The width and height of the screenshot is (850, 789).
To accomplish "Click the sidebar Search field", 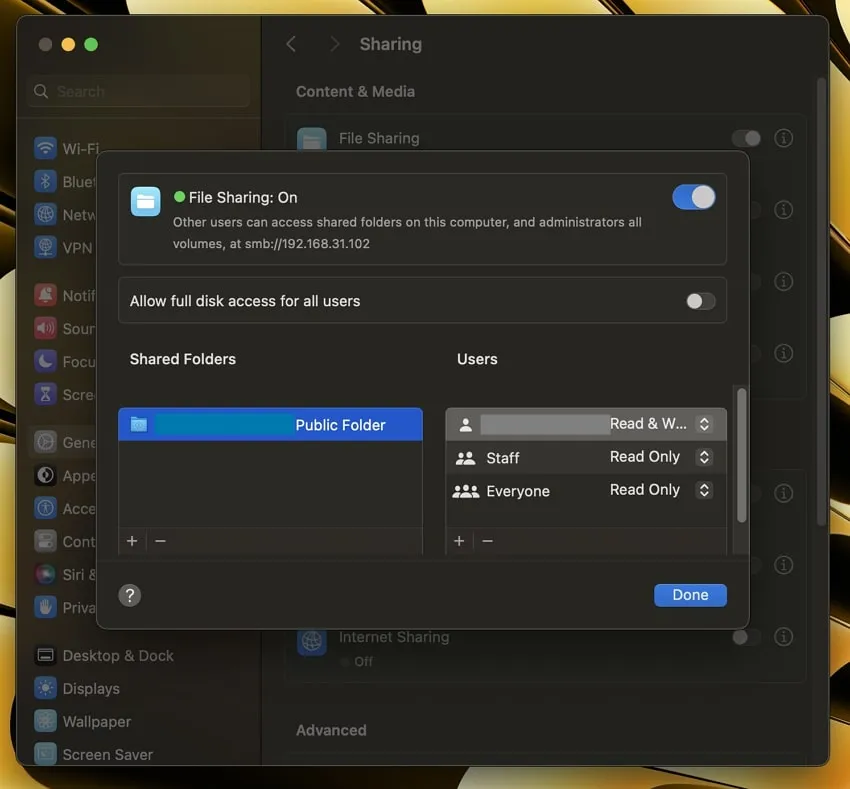I will 140,91.
